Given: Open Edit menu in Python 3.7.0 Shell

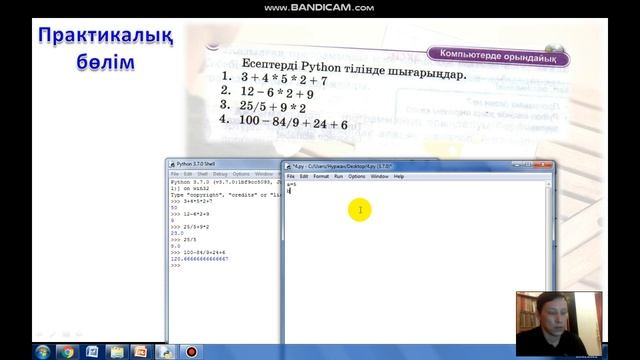Looking at the screenshot, I should (x=188, y=174).
